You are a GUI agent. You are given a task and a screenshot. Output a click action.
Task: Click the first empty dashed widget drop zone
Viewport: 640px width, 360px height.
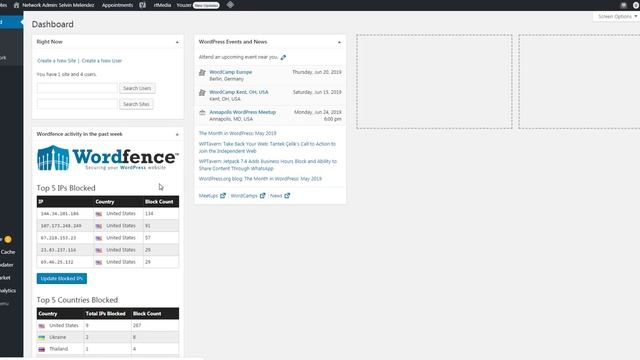434,82
